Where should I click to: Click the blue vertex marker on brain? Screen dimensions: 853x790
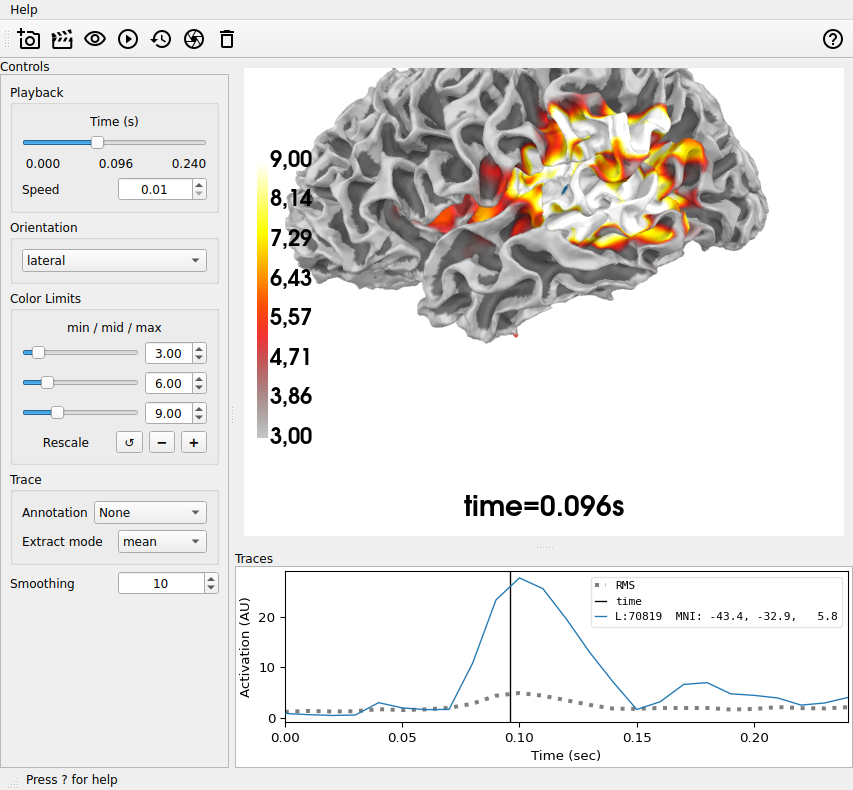[x=565, y=189]
